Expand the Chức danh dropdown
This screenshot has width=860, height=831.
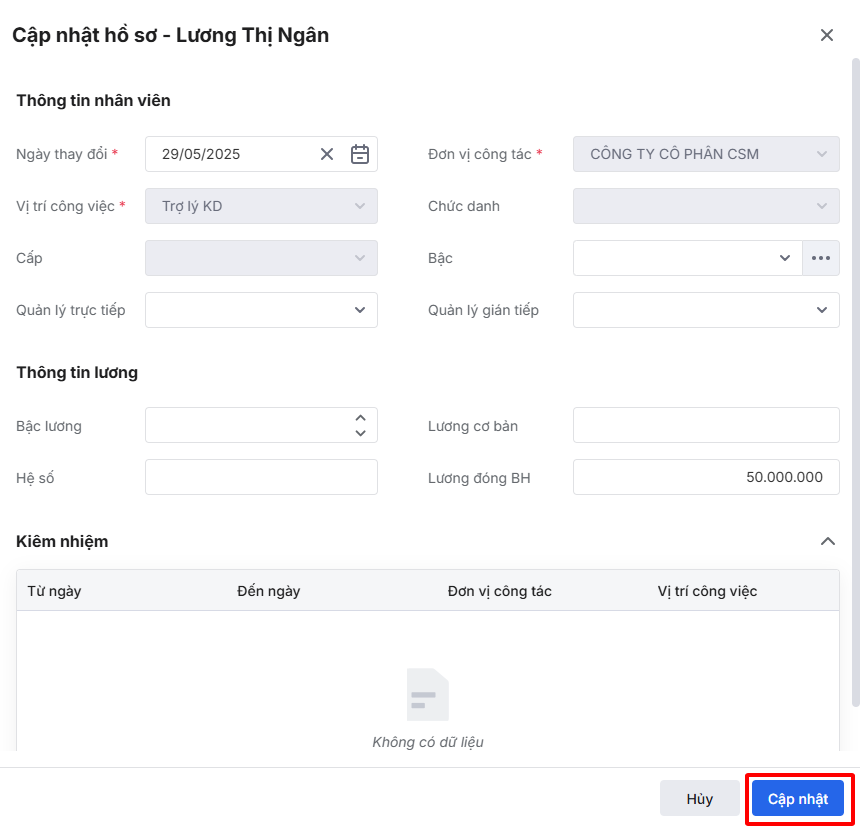[x=705, y=206]
